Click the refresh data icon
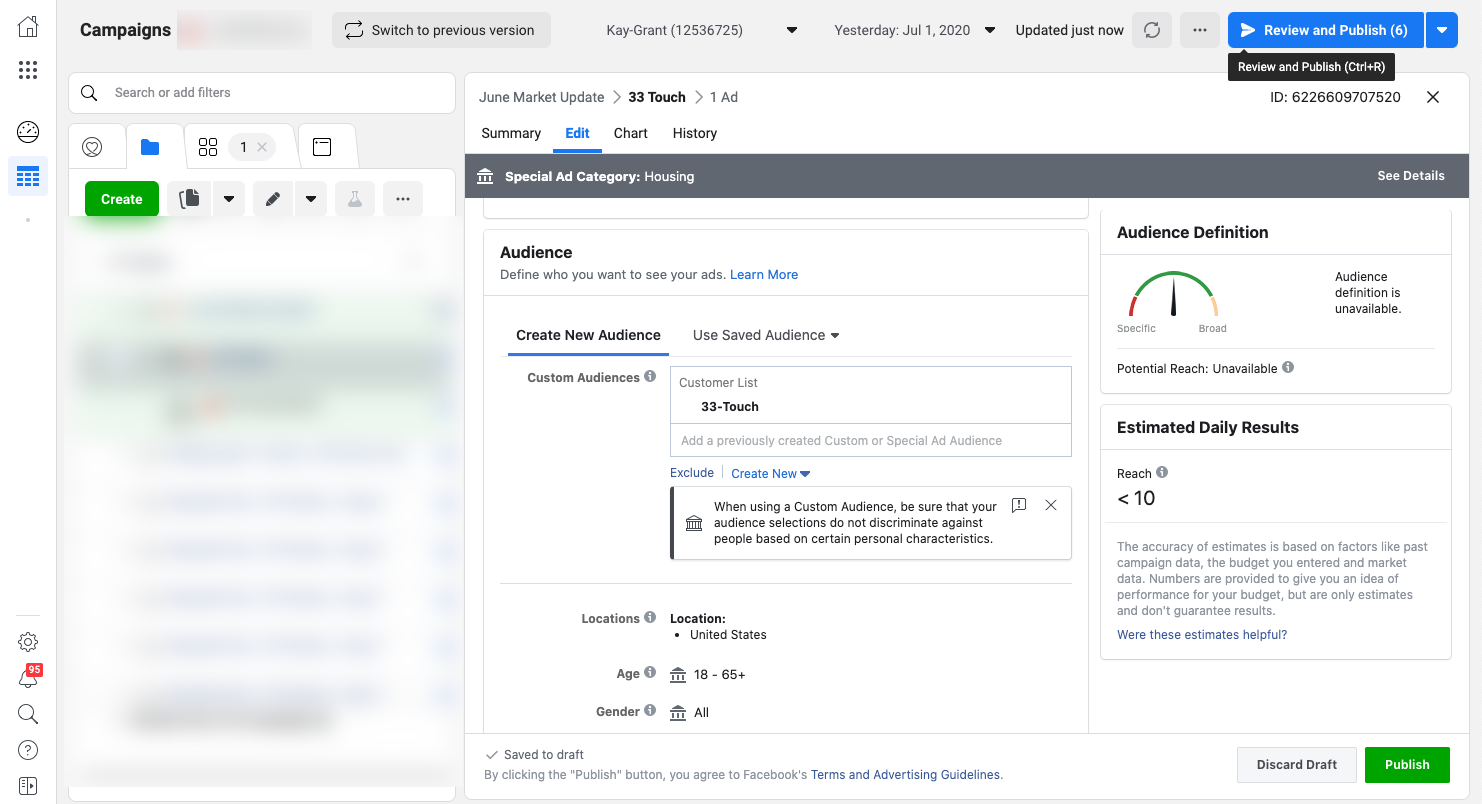 (x=1152, y=30)
